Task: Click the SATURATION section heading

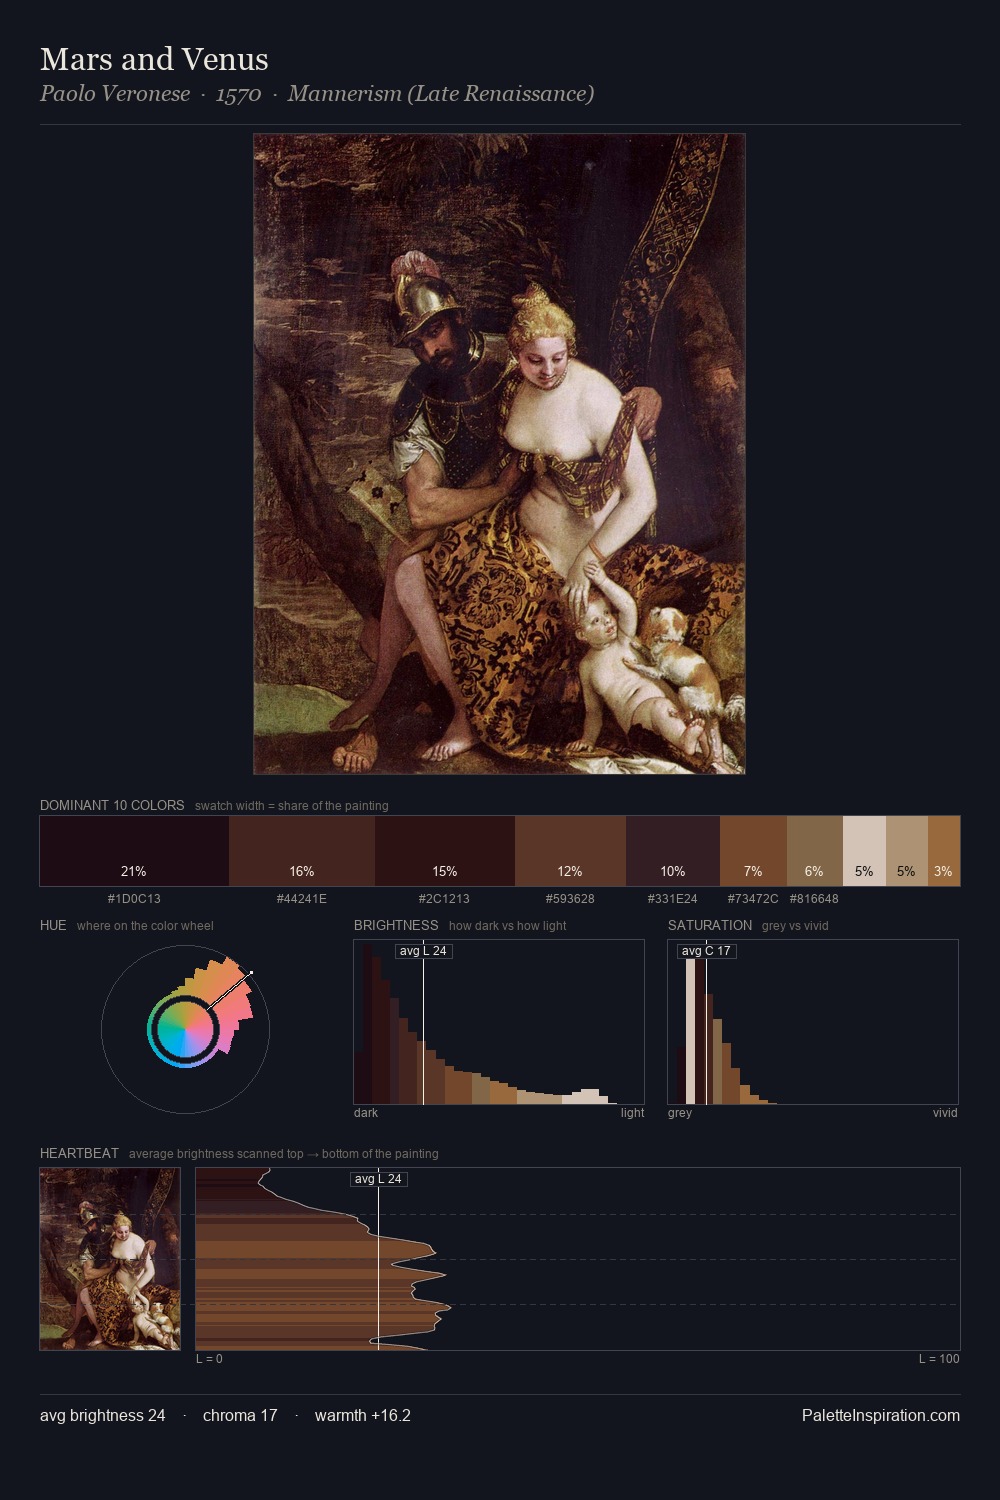Action: 710,926
